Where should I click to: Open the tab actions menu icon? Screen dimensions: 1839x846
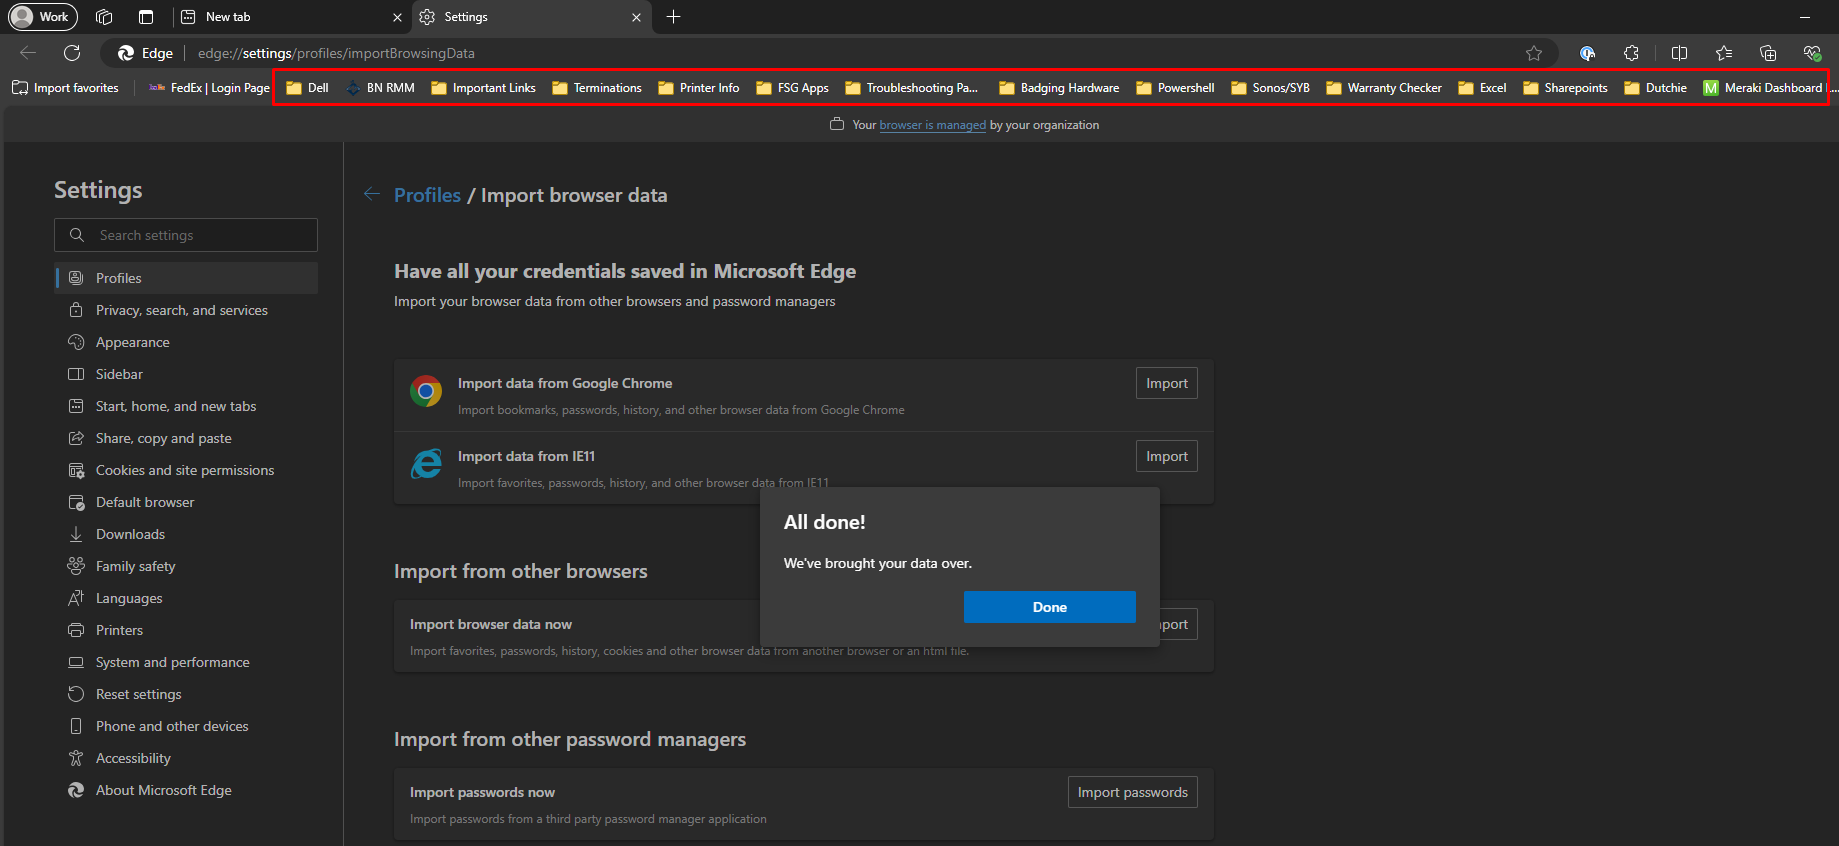(146, 17)
